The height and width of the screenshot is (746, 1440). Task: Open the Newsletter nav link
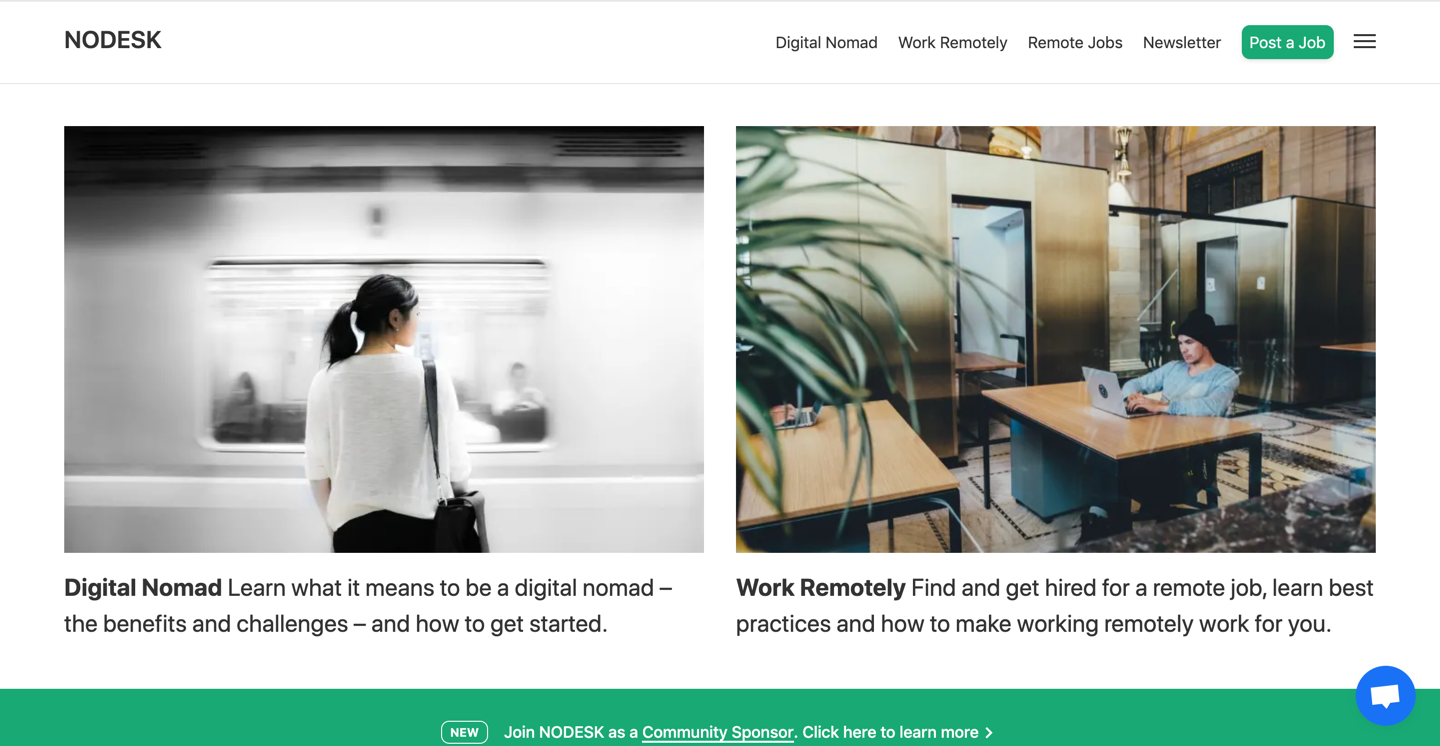(x=1181, y=42)
